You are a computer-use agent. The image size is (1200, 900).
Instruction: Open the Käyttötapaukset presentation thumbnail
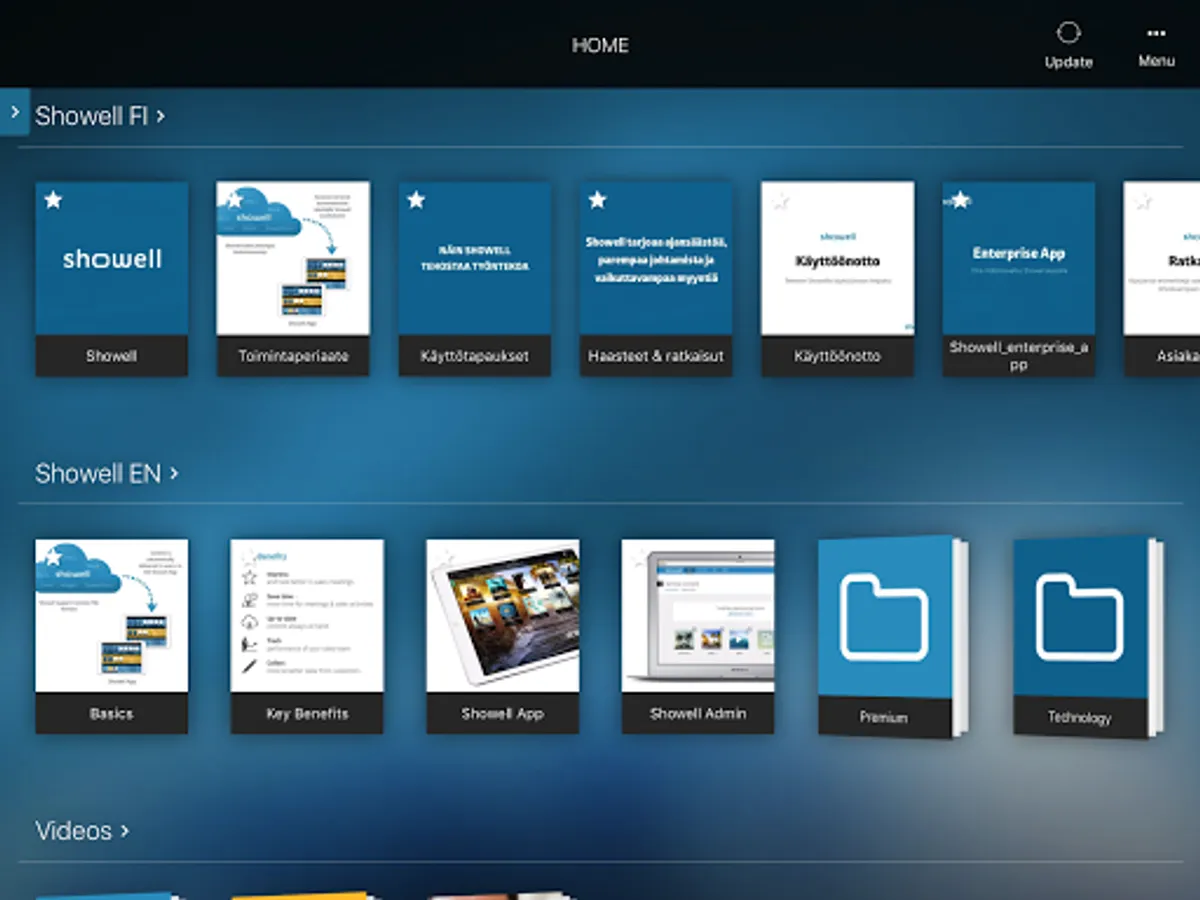(x=474, y=258)
